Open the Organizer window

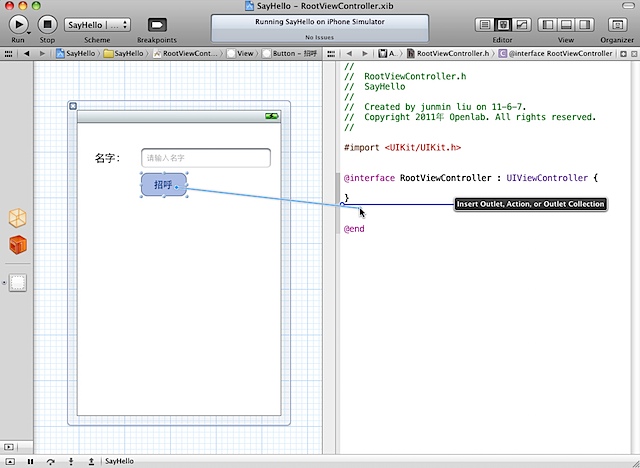(x=617, y=24)
